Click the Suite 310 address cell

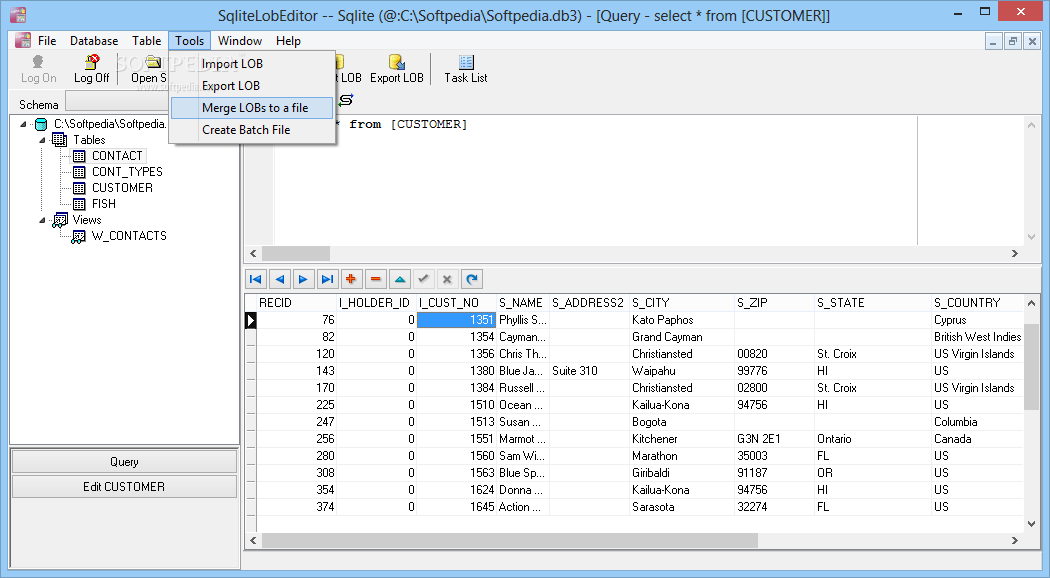[589, 371]
